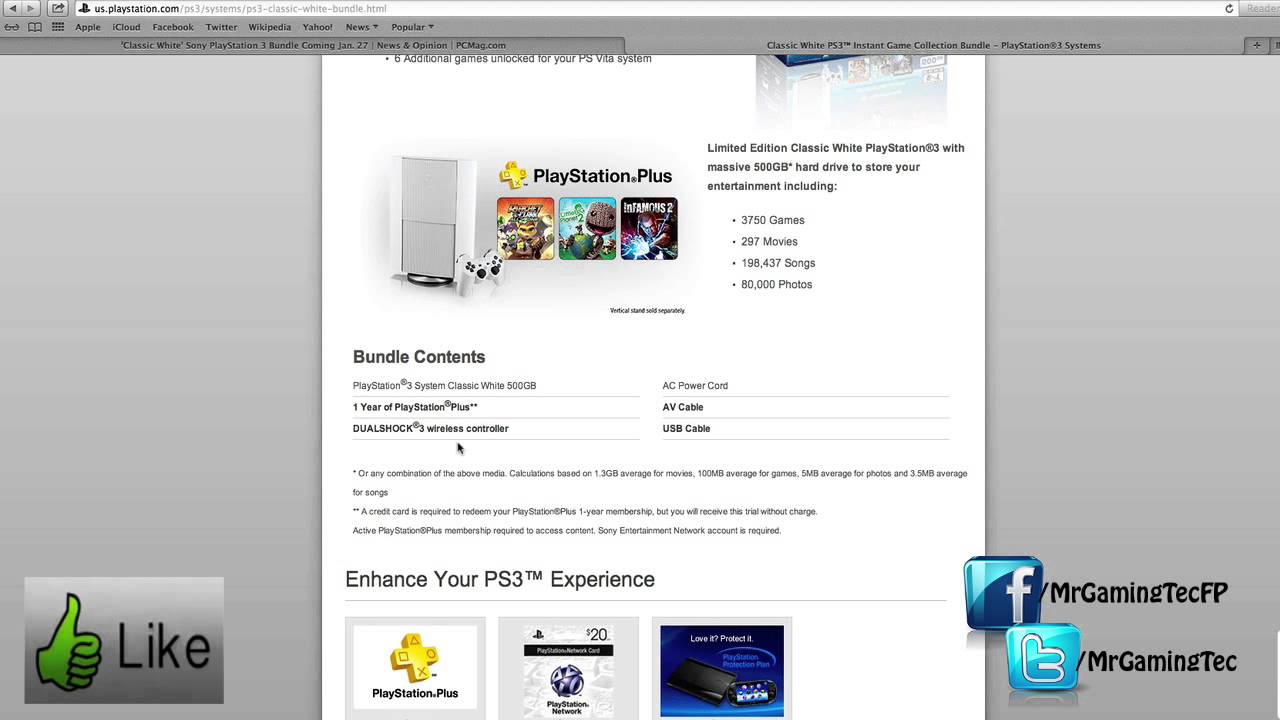Click the Facebook logo overlay icon
This screenshot has height=720, width=1280.
pyautogui.click(x=1004, y=593)
